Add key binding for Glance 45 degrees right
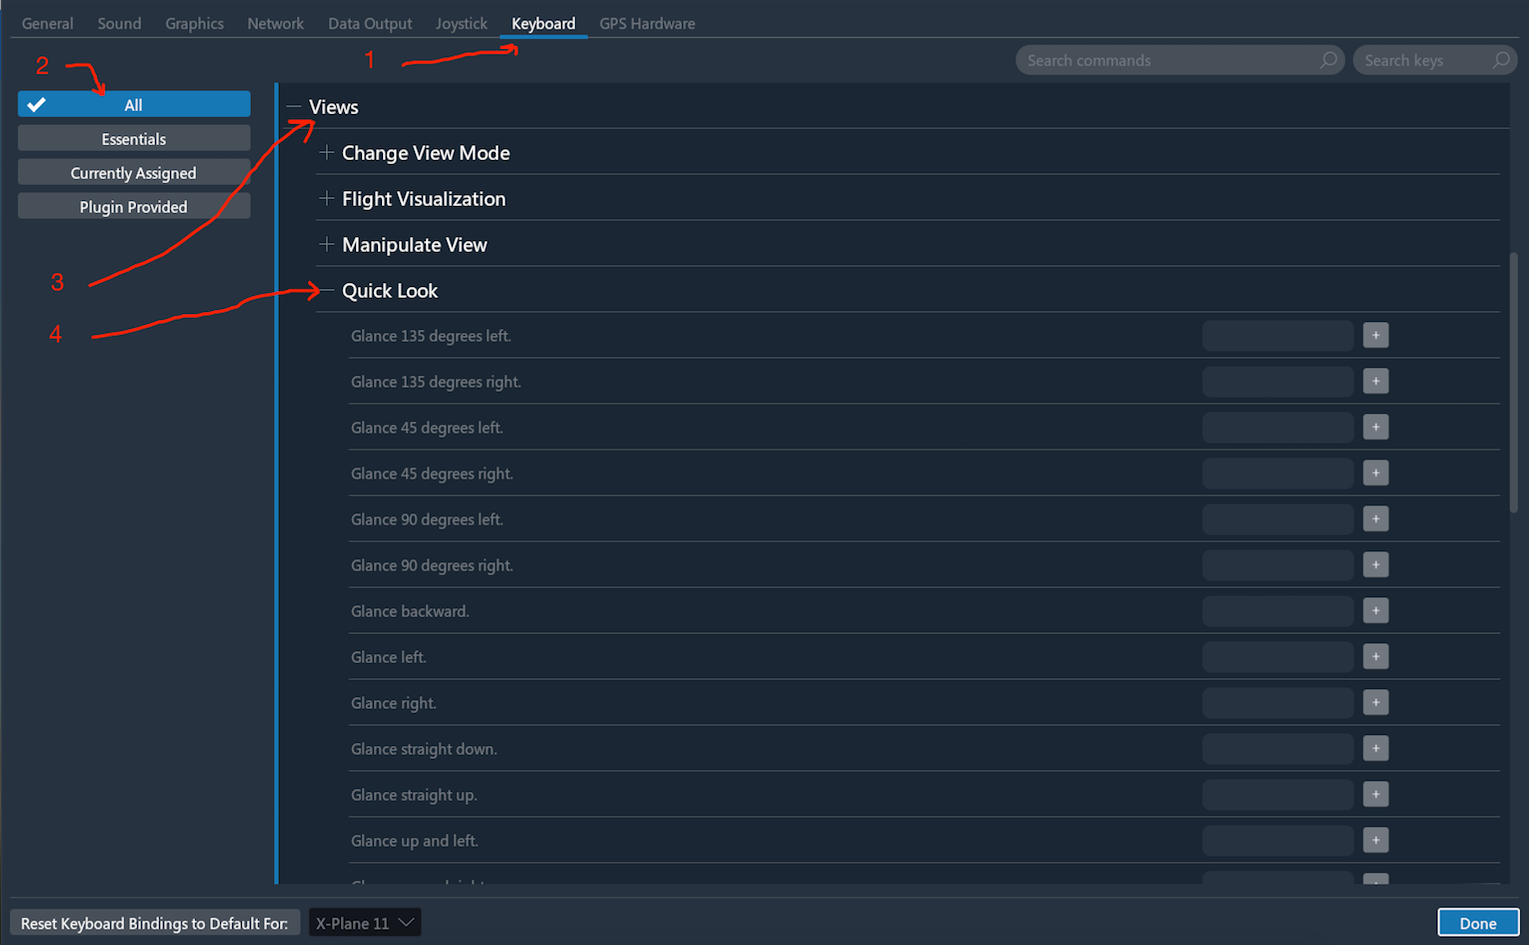 1376,473
